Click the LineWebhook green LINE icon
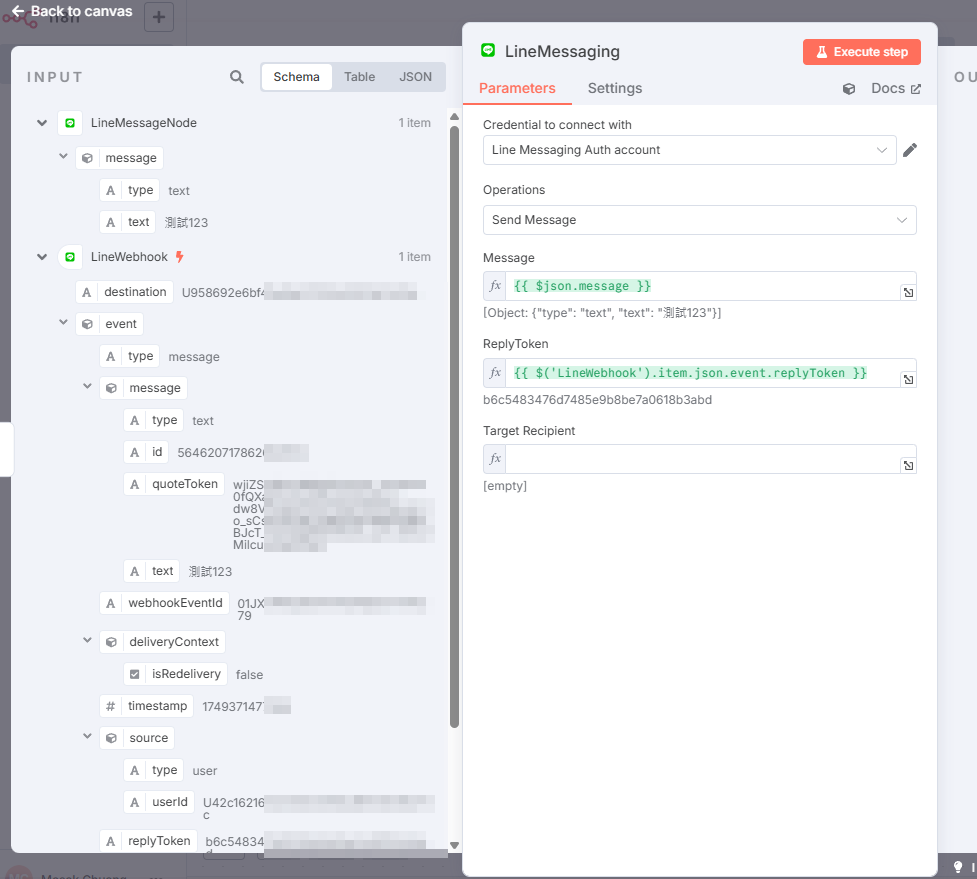The width and height of the screenshot is (977, 879). [x=70, y=257]
